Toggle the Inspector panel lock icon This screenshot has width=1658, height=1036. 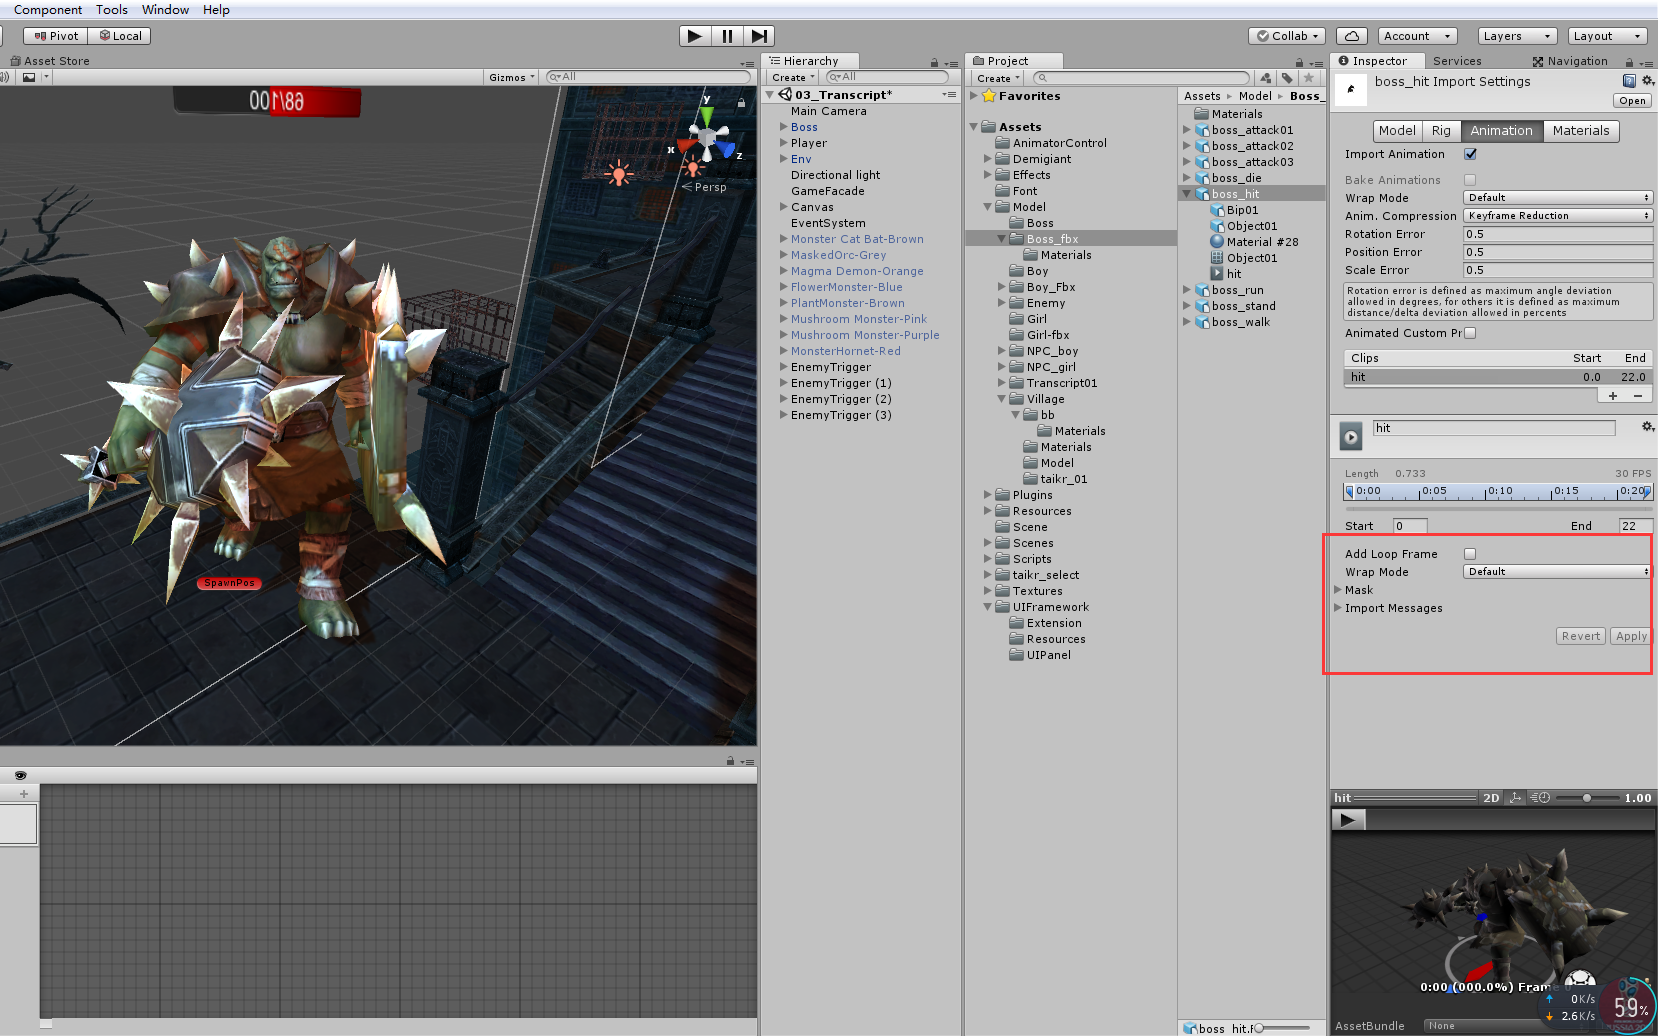tap(1629, 62)
